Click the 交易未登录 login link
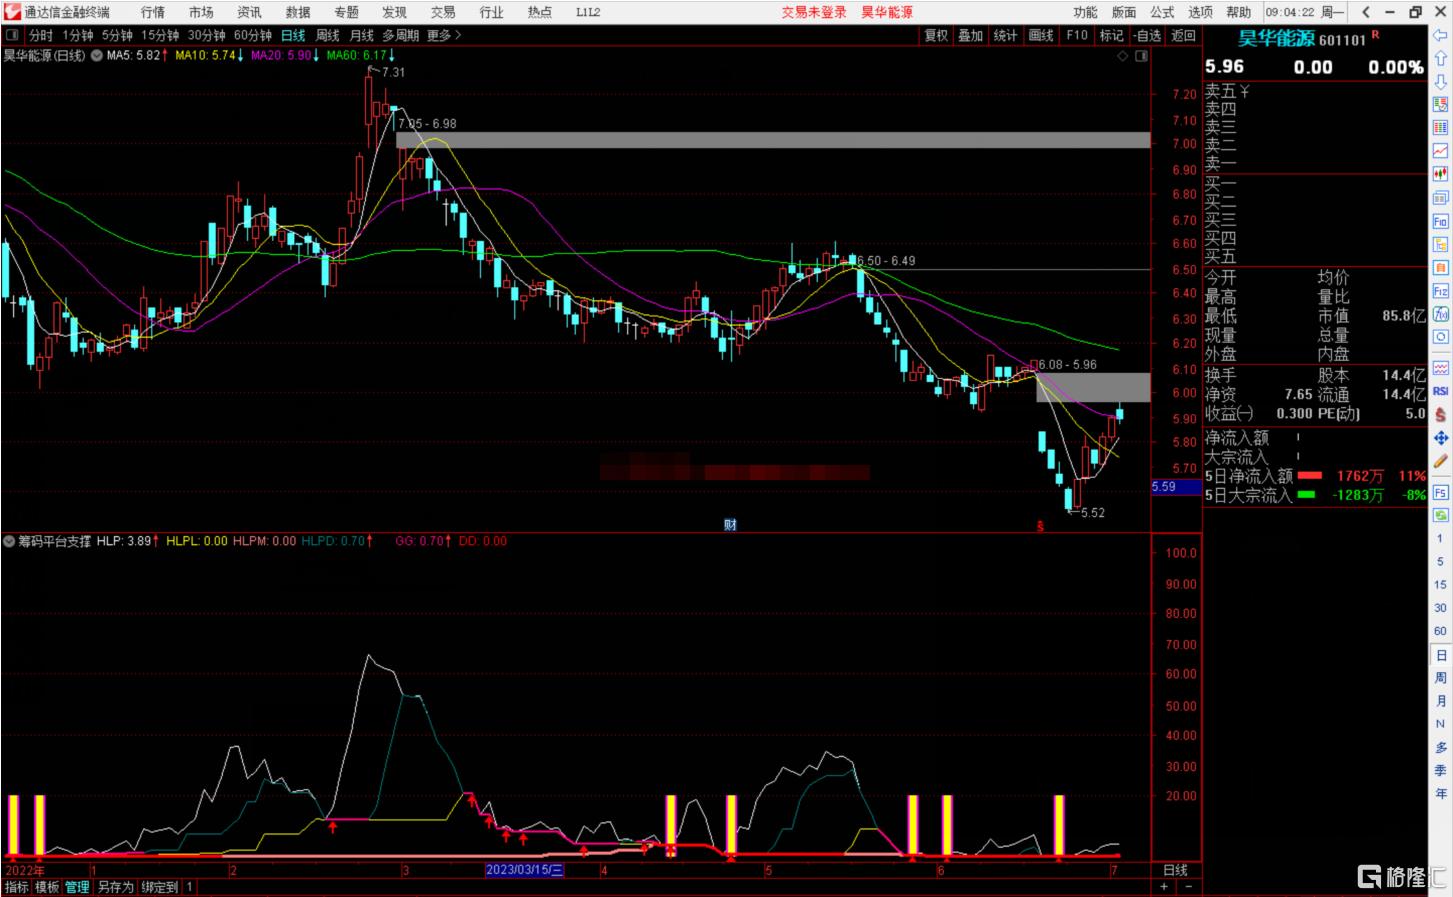The width and height of the screenshot is (1453, 897). pos(813,12)
